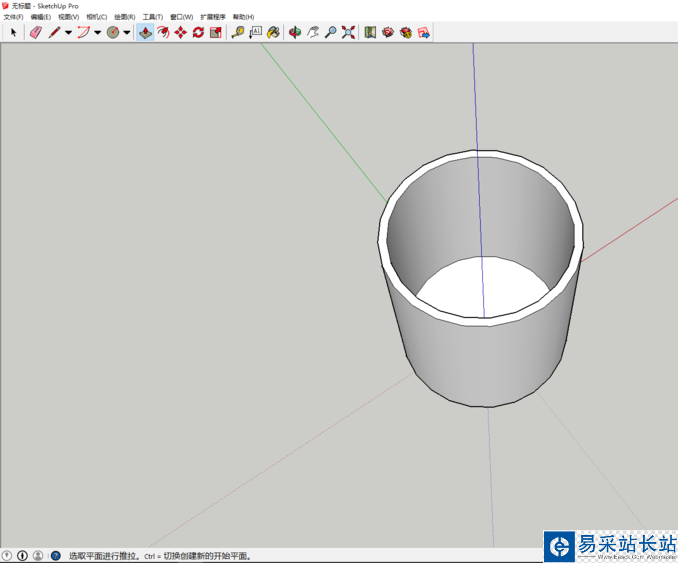Click the geolocation icon in status bar
Image resolution: width=678 pixels, height=563 pixels.
click(7, 555)
